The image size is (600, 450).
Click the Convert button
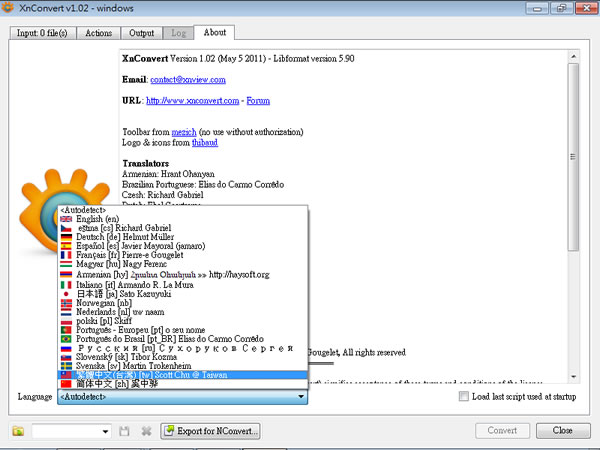coord(502,430)
